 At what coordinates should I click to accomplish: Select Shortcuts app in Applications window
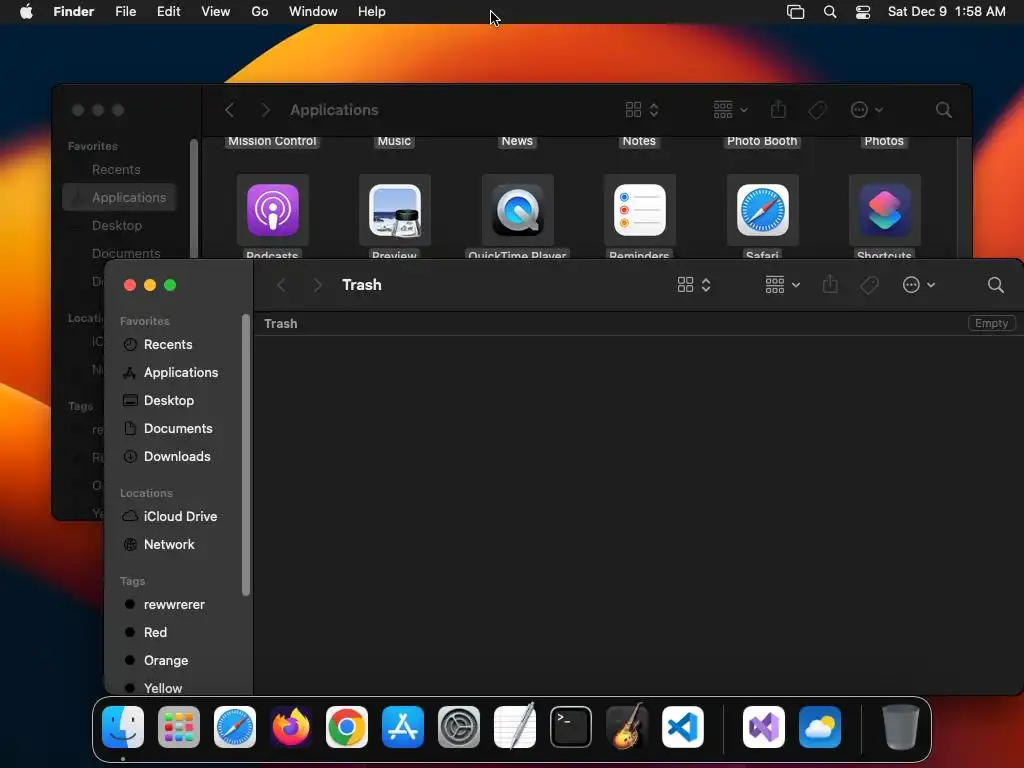click(885, 210)
